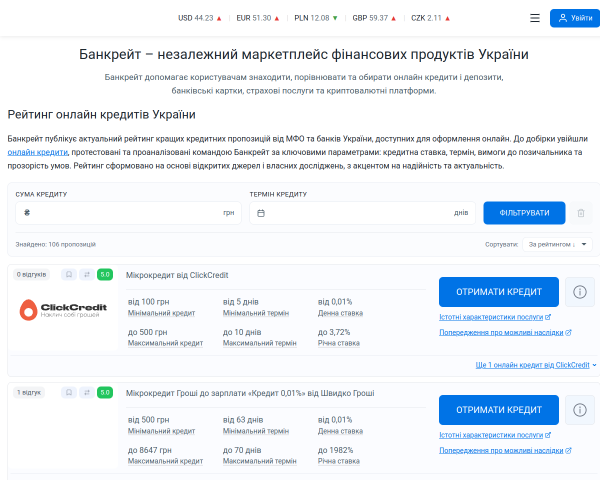Click the 5.0 rating badge of ClickCredit
The image size is (600, 480).
tap(105, 274)
